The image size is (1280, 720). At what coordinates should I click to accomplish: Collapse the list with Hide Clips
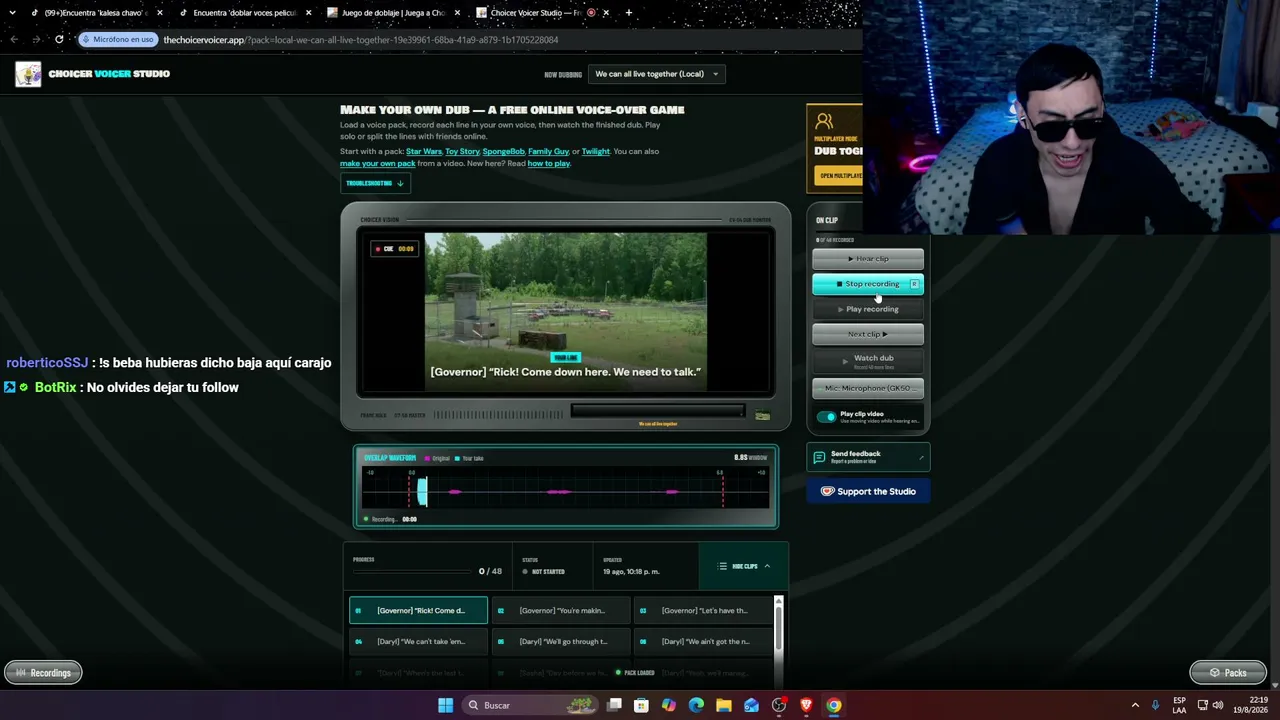coord(744,566)
